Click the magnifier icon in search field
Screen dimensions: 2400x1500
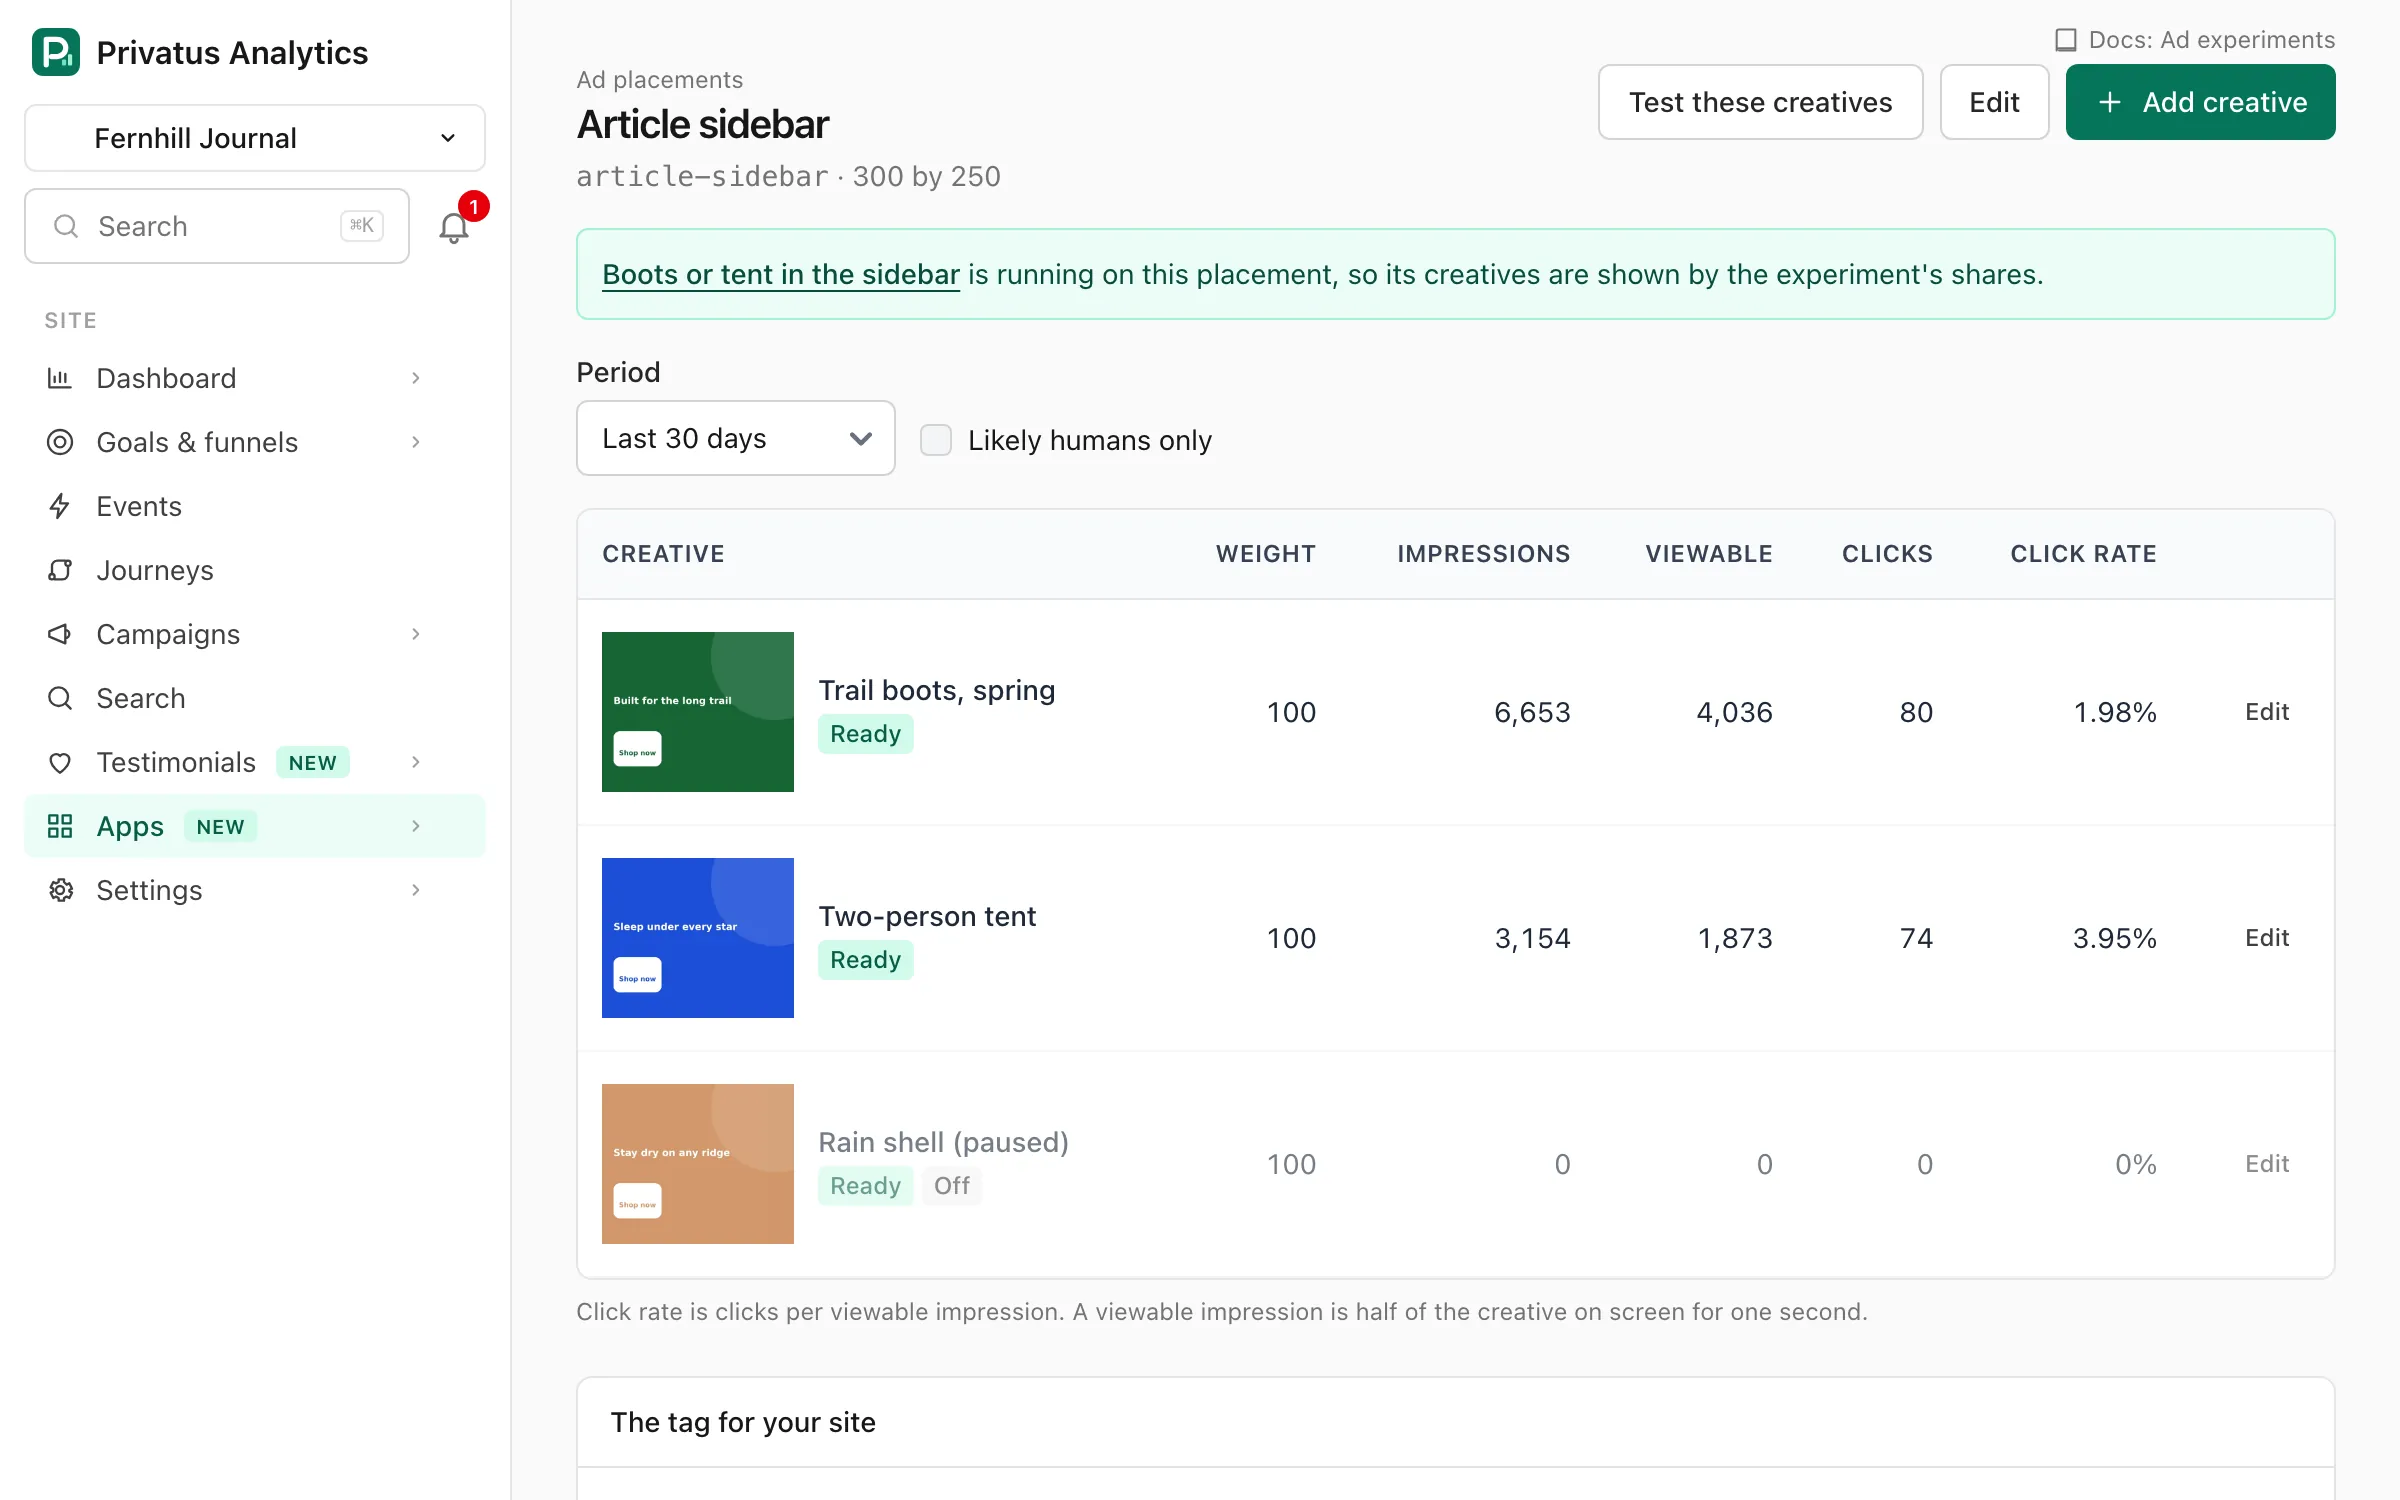66,226
